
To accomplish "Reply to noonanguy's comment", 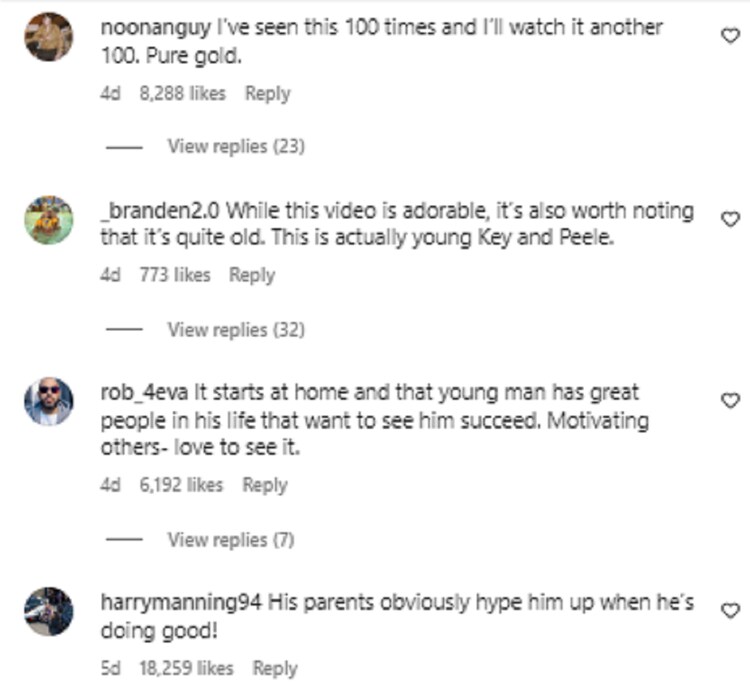I will (267, 94).
